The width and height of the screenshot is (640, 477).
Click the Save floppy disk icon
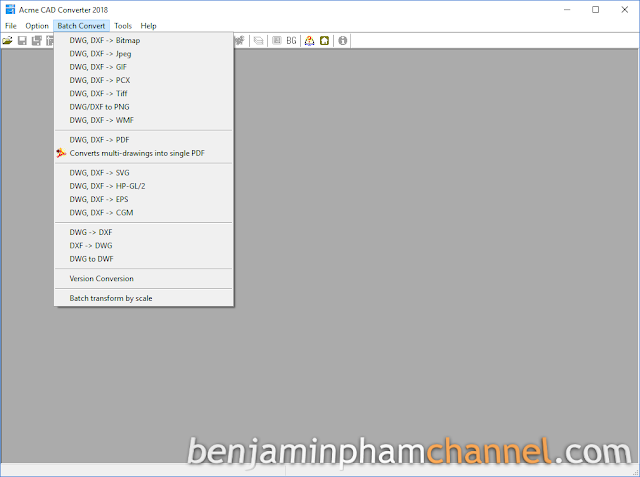[x=22, y=40]
